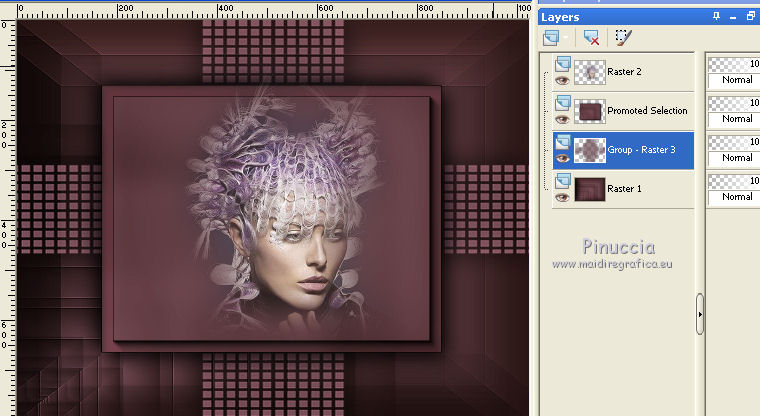Select the Group - Raster 3 thumbnail
Viewport: 760px width, 416px height.
(x=590, y=150)
